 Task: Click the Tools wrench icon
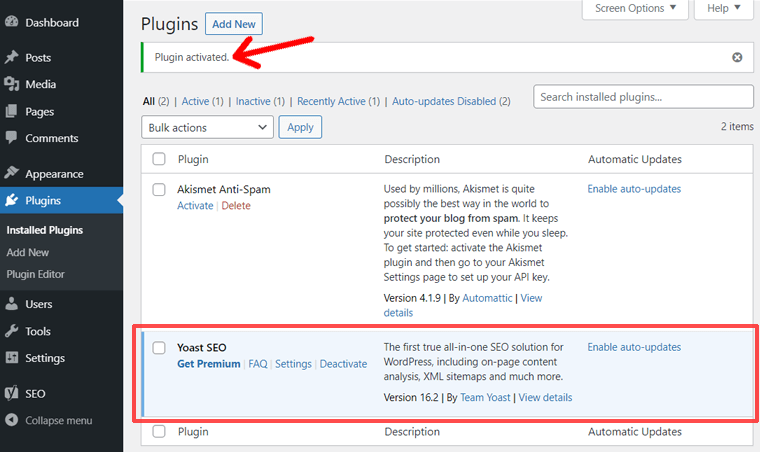coord(12,331)
